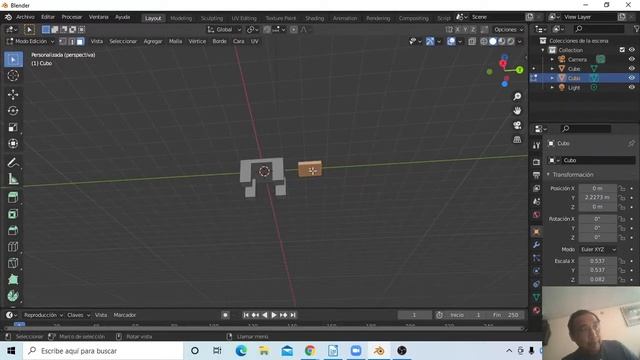The image size is (640, 360).
Task: Collapse the Transformación panel
Action: tap(548, 175)
